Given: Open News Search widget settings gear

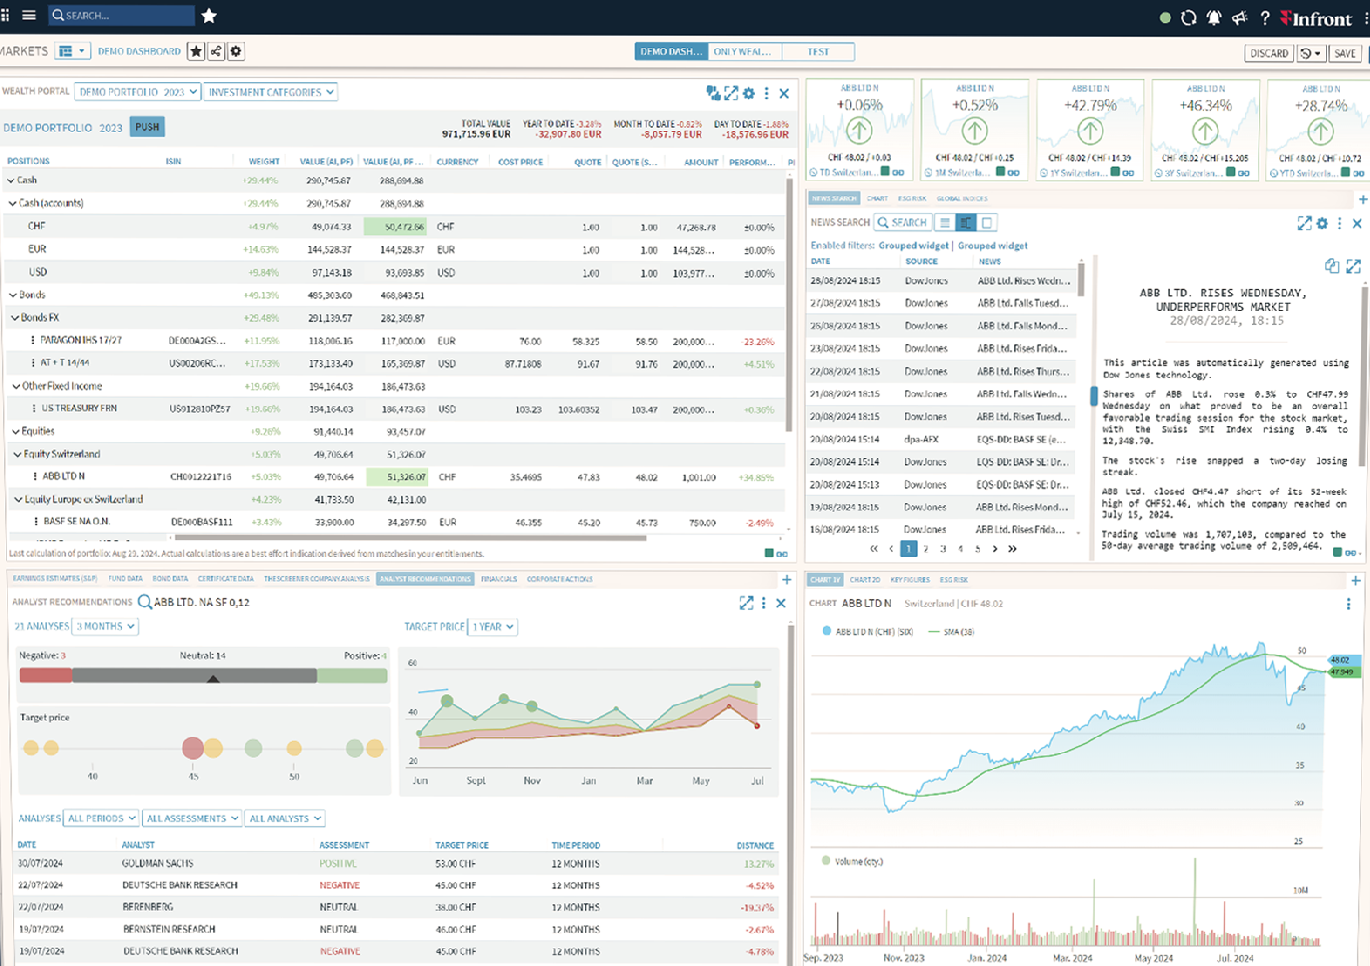Looking at the screenshot, I should (1322, 224).
